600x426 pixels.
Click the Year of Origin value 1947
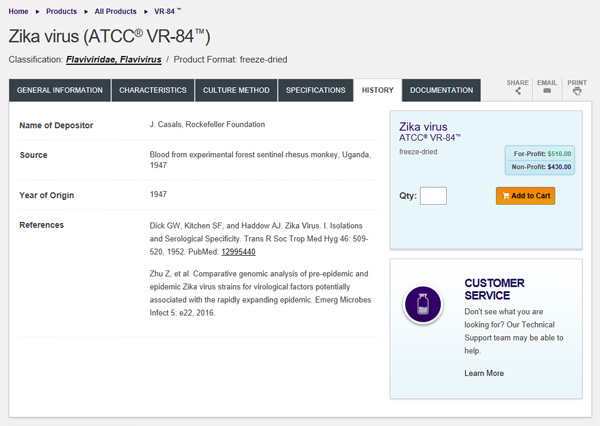[x=158, y=194]
